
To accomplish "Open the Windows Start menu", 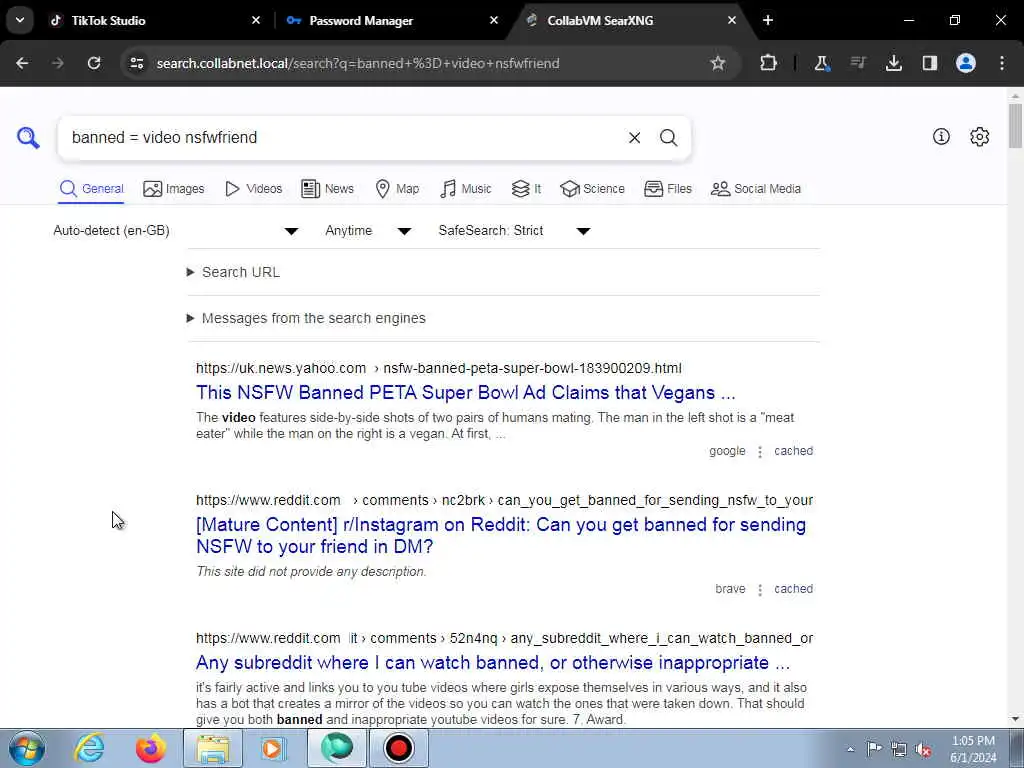I will point(27,748).
